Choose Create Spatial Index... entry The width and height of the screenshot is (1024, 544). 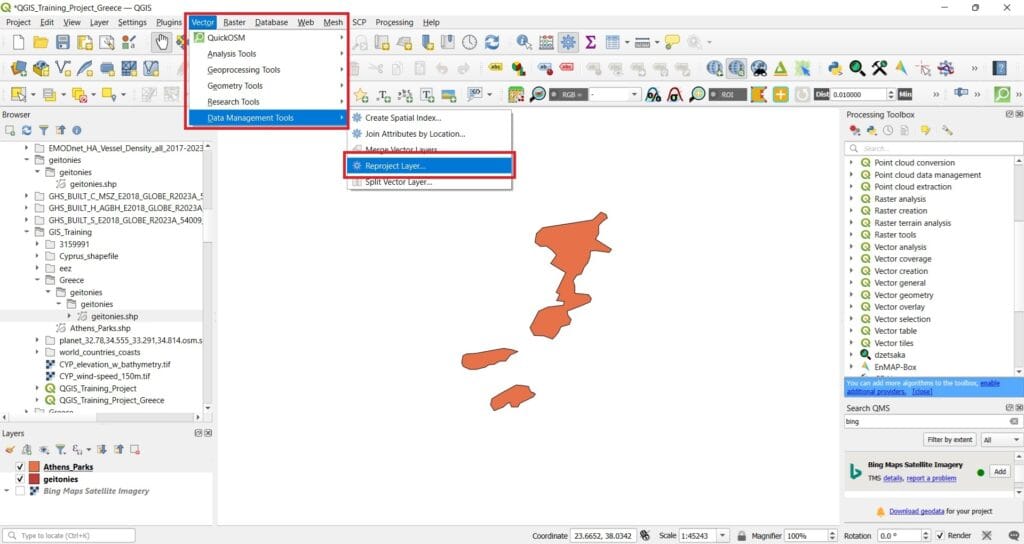(430, 118)
